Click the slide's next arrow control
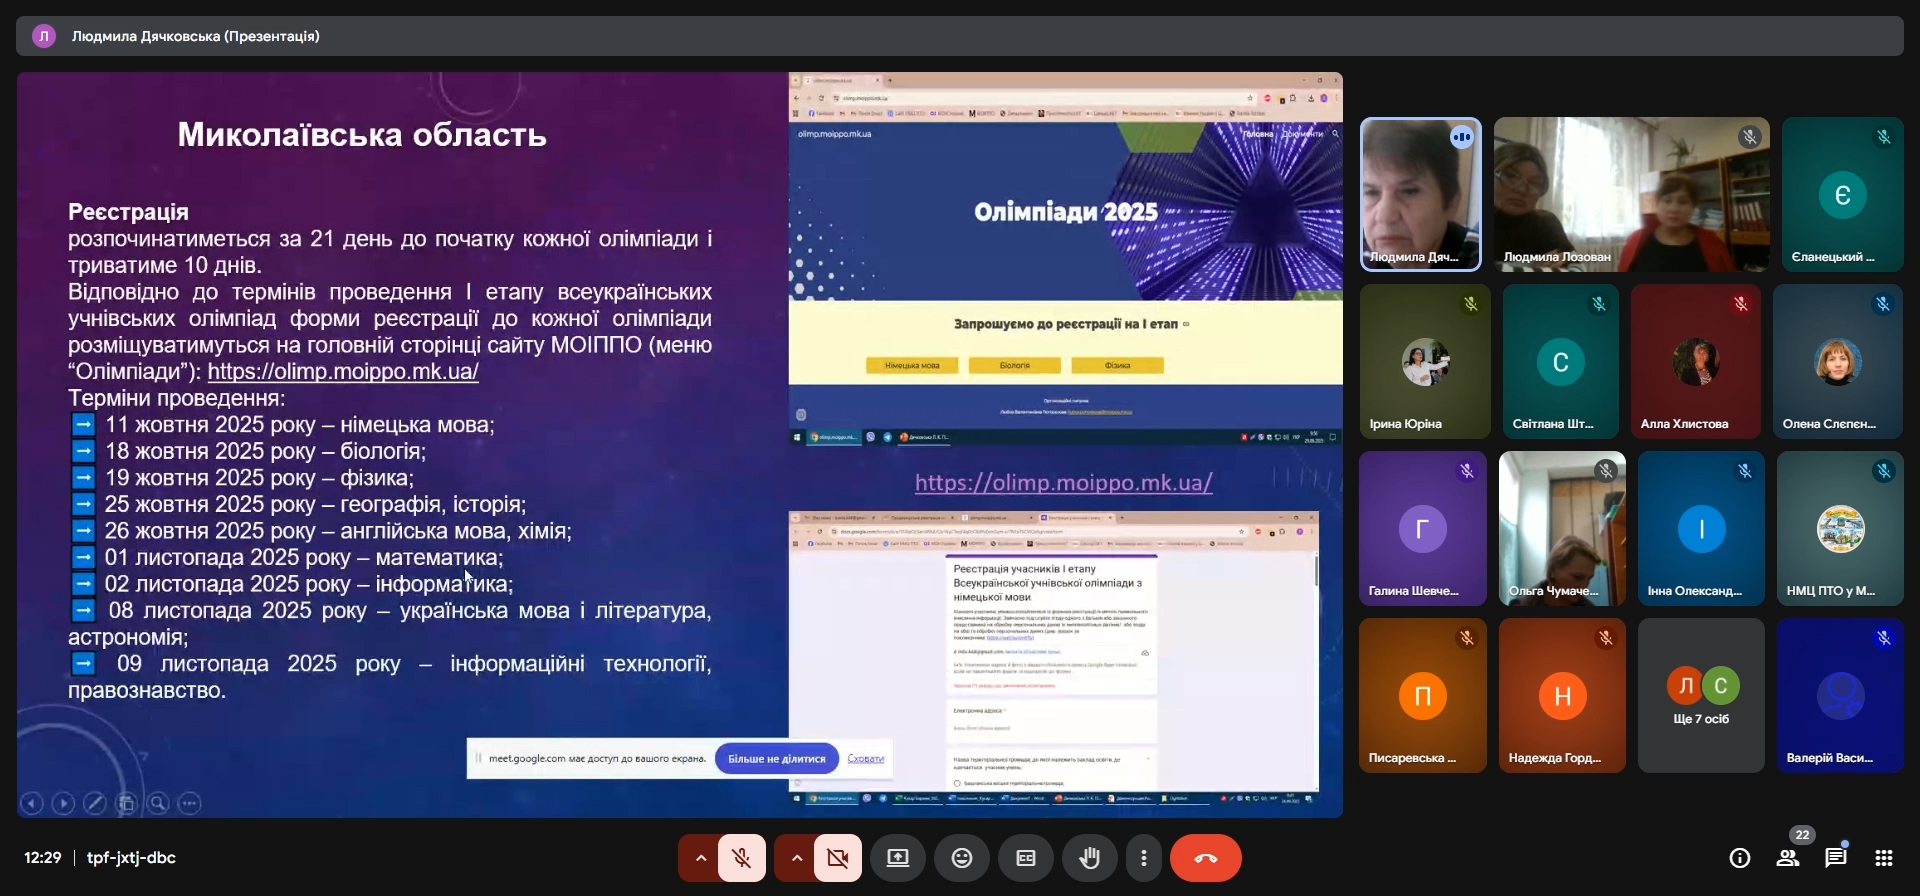Viewport: 1920px width, 896px height. [x=63, y=803]
